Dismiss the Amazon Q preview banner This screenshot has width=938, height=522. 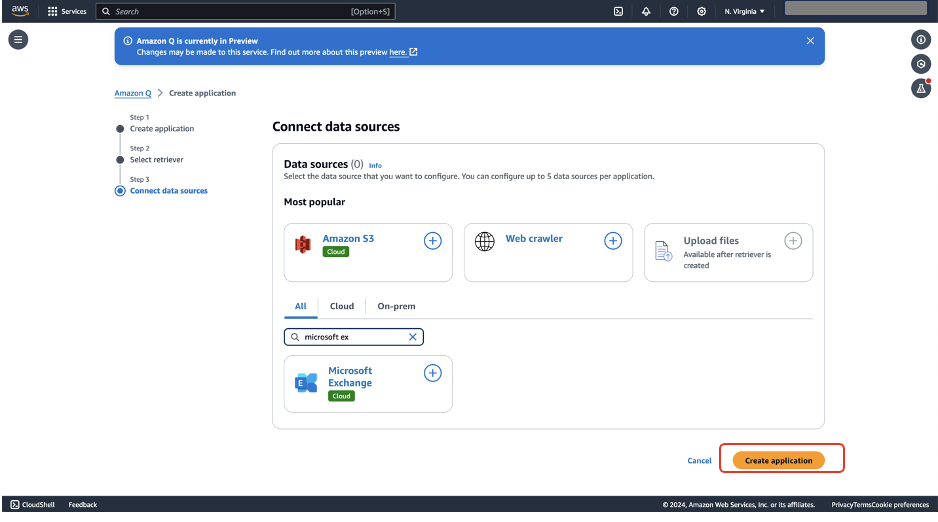[x=810, y=41]
